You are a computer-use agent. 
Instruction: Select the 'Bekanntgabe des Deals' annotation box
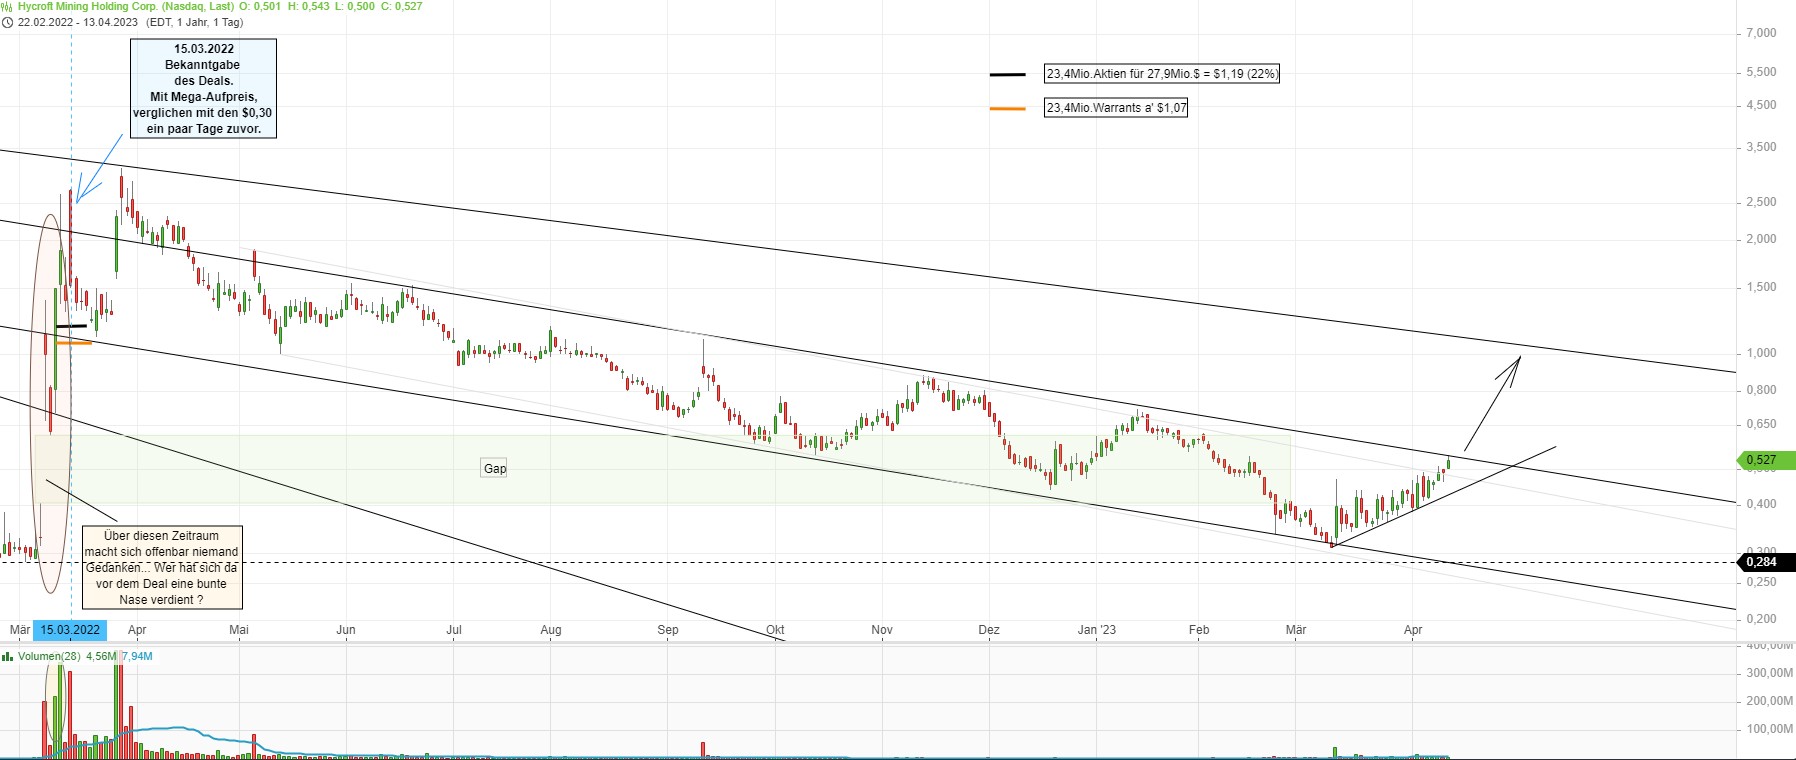(203, 88)
